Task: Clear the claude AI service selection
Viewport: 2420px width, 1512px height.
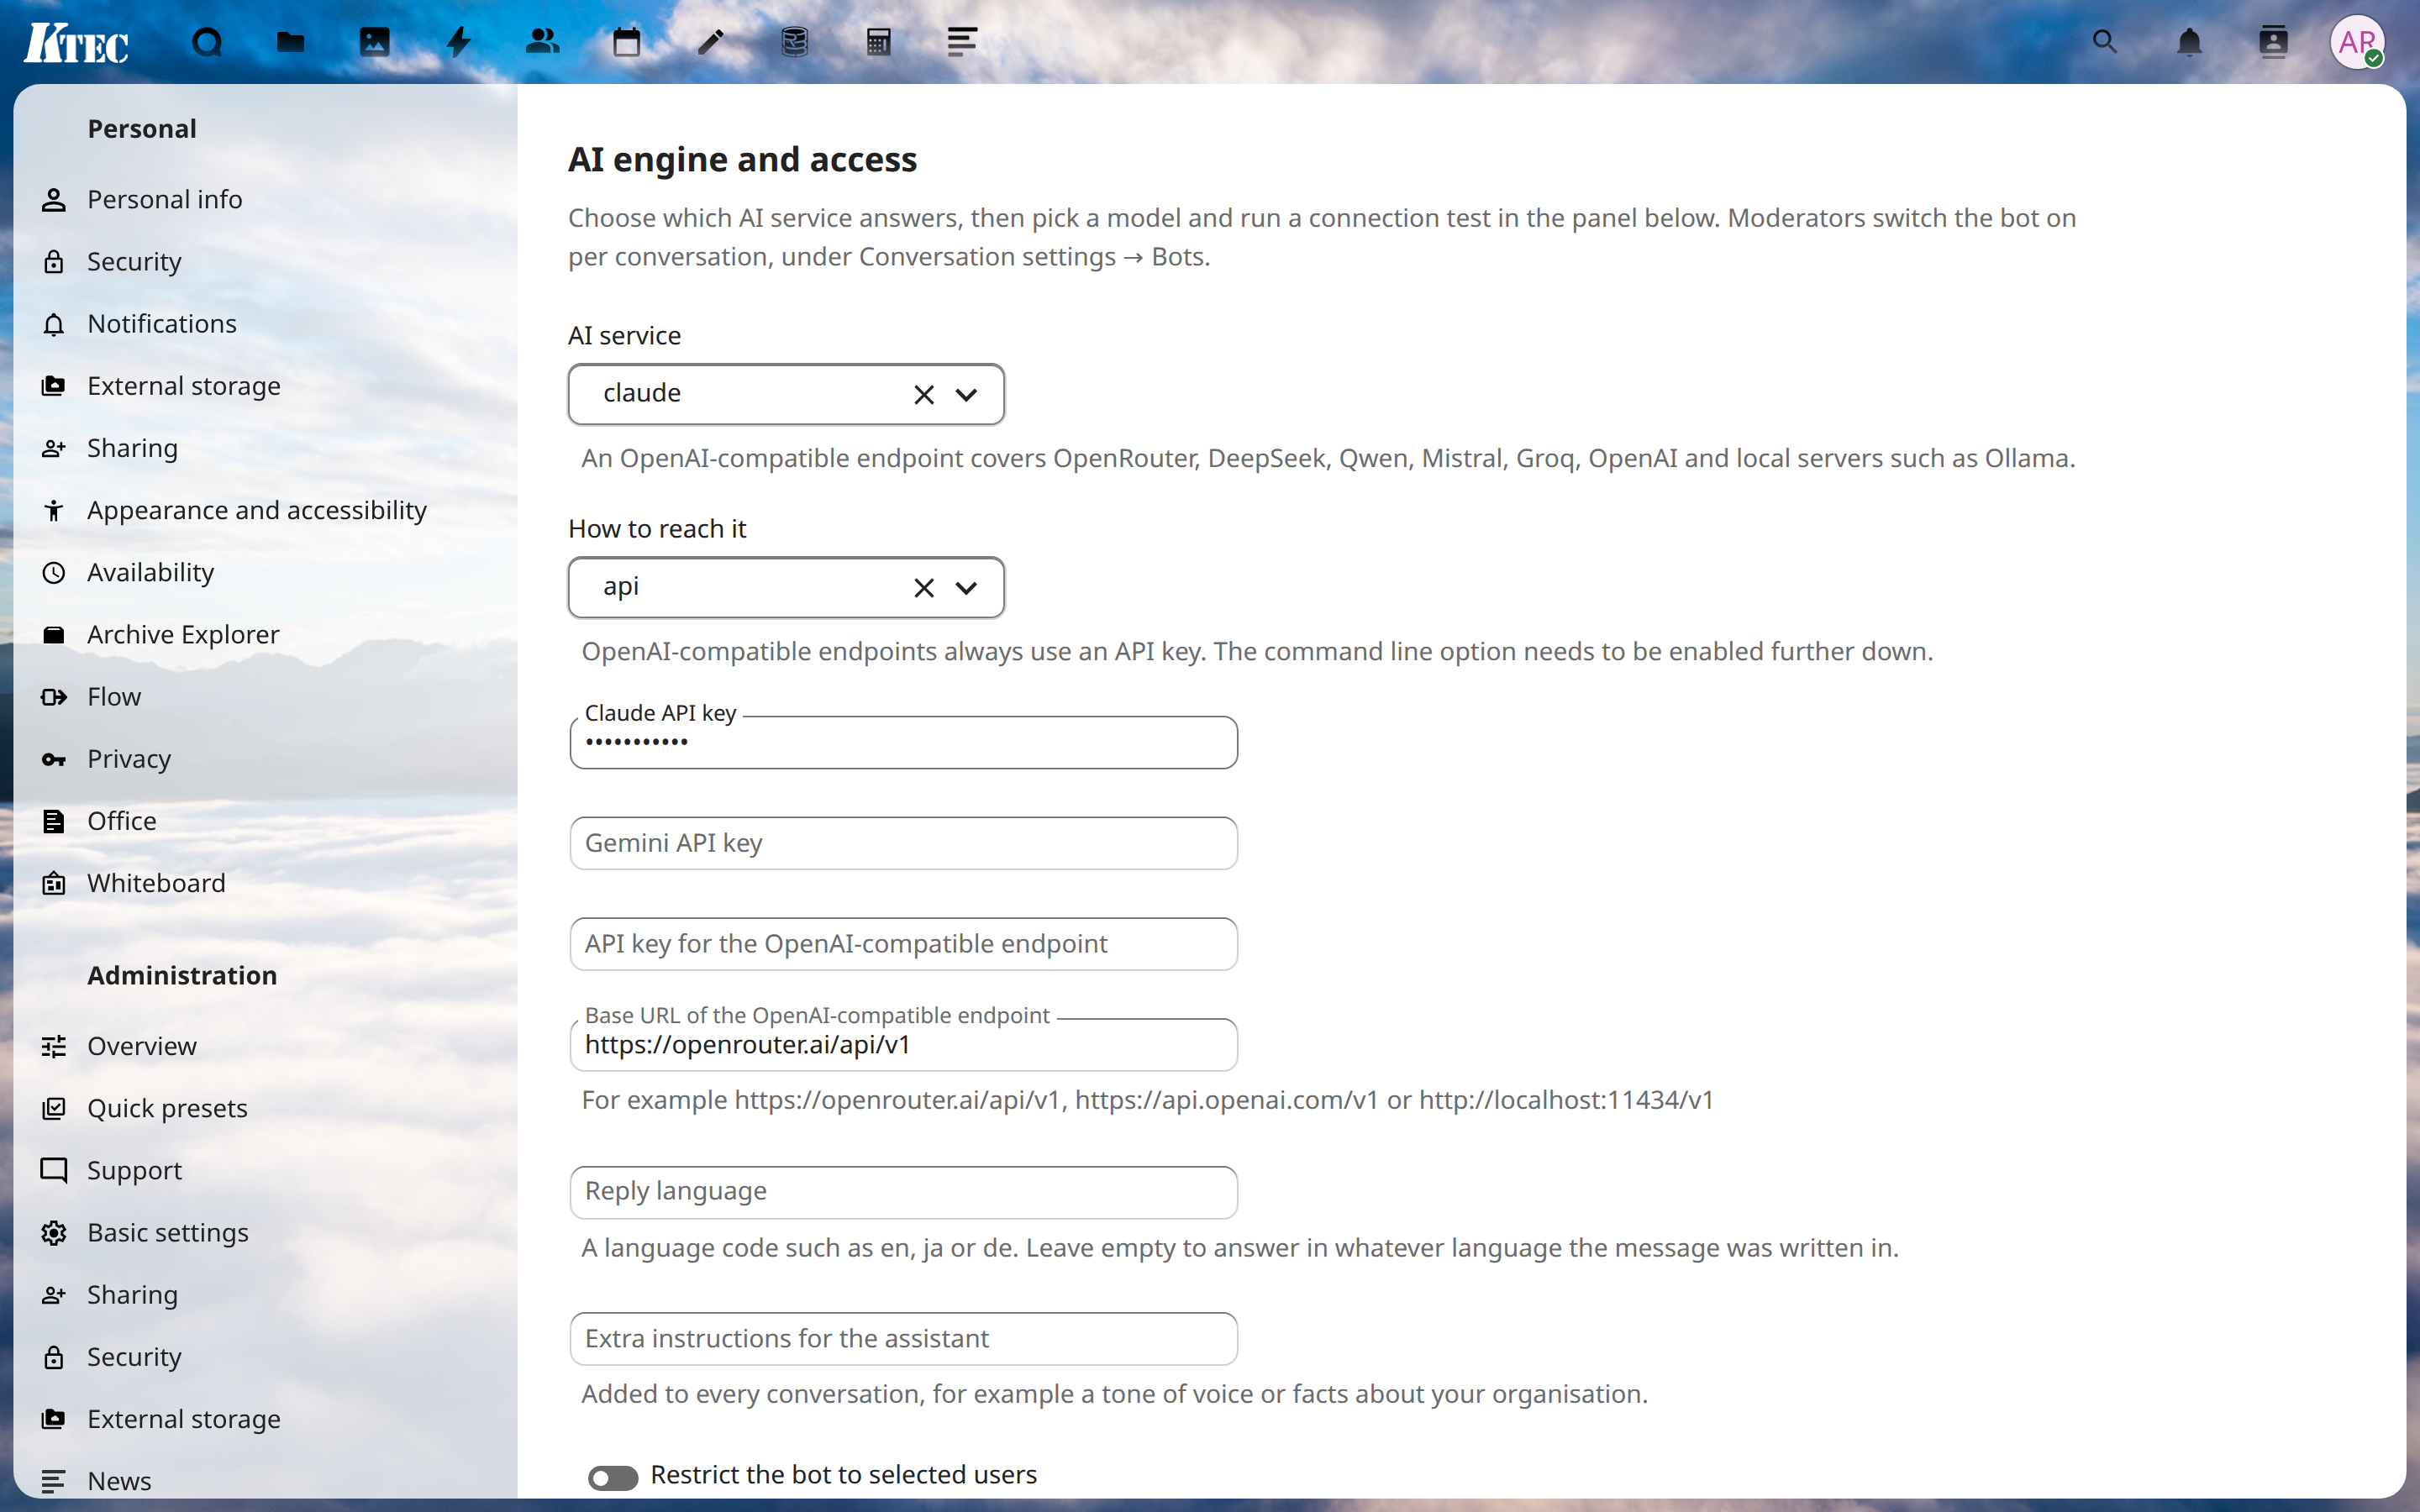Action: 923,395
